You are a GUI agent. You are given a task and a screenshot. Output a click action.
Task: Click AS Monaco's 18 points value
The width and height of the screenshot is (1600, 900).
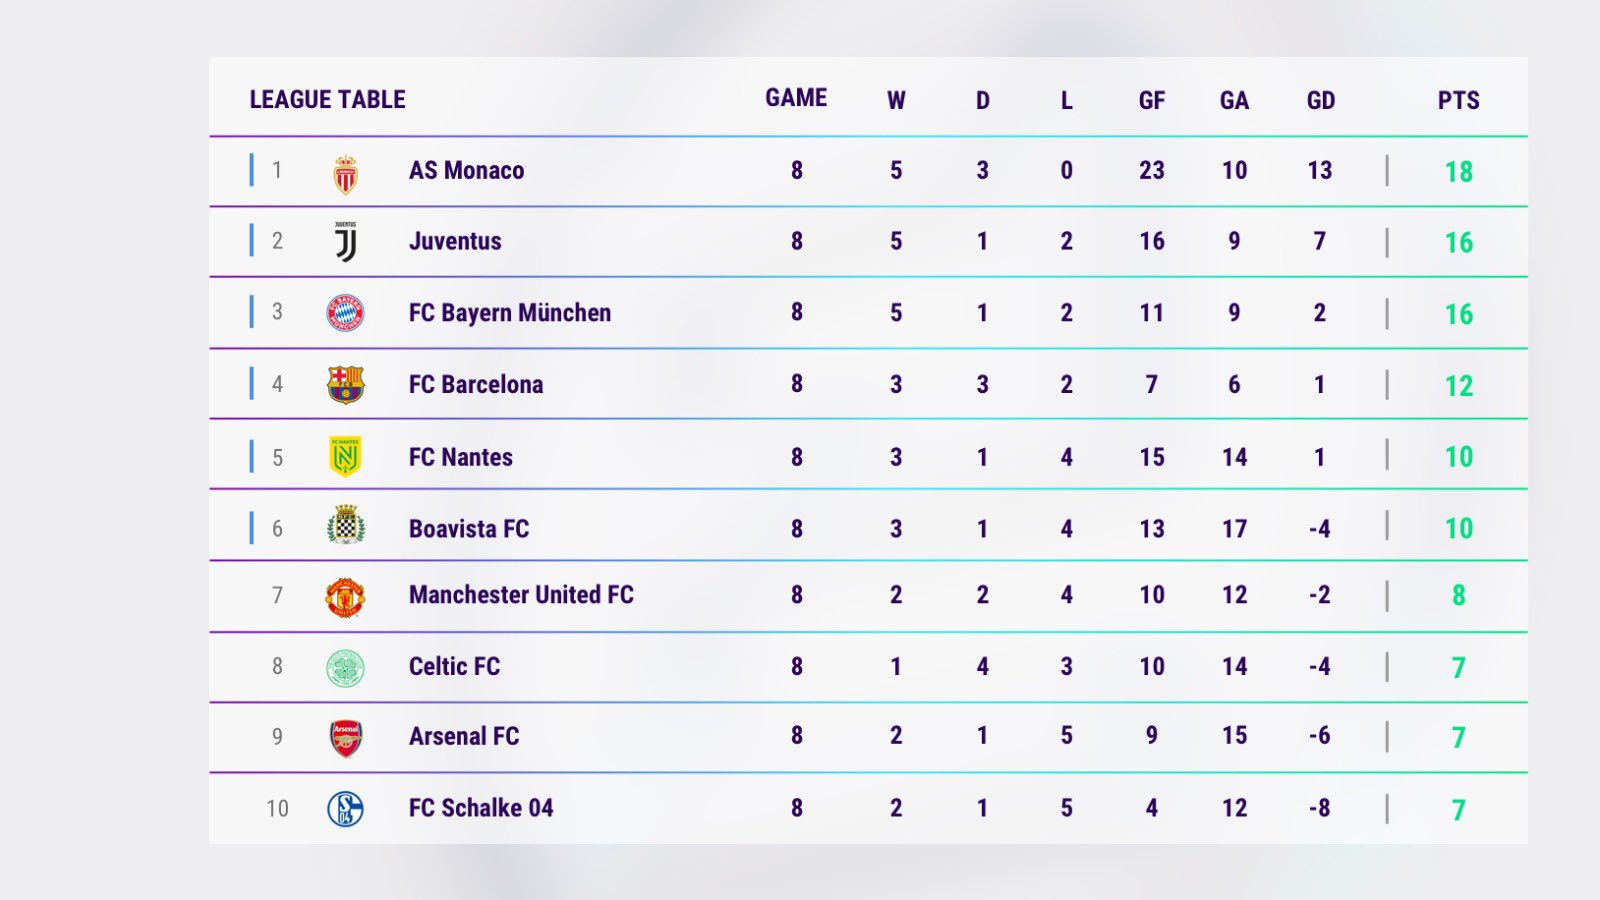click(1458, 172)
